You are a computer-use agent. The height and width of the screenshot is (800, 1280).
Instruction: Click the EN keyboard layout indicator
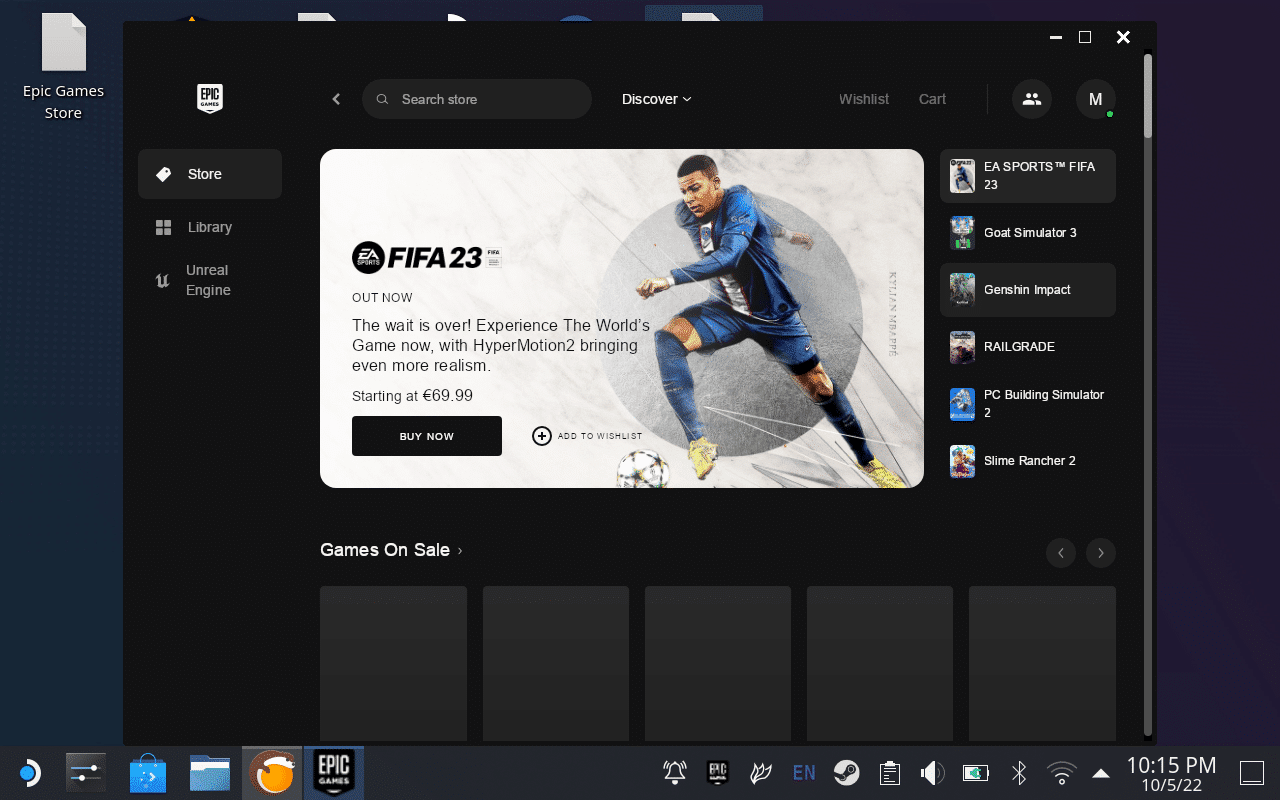click(x=803, y=772)
